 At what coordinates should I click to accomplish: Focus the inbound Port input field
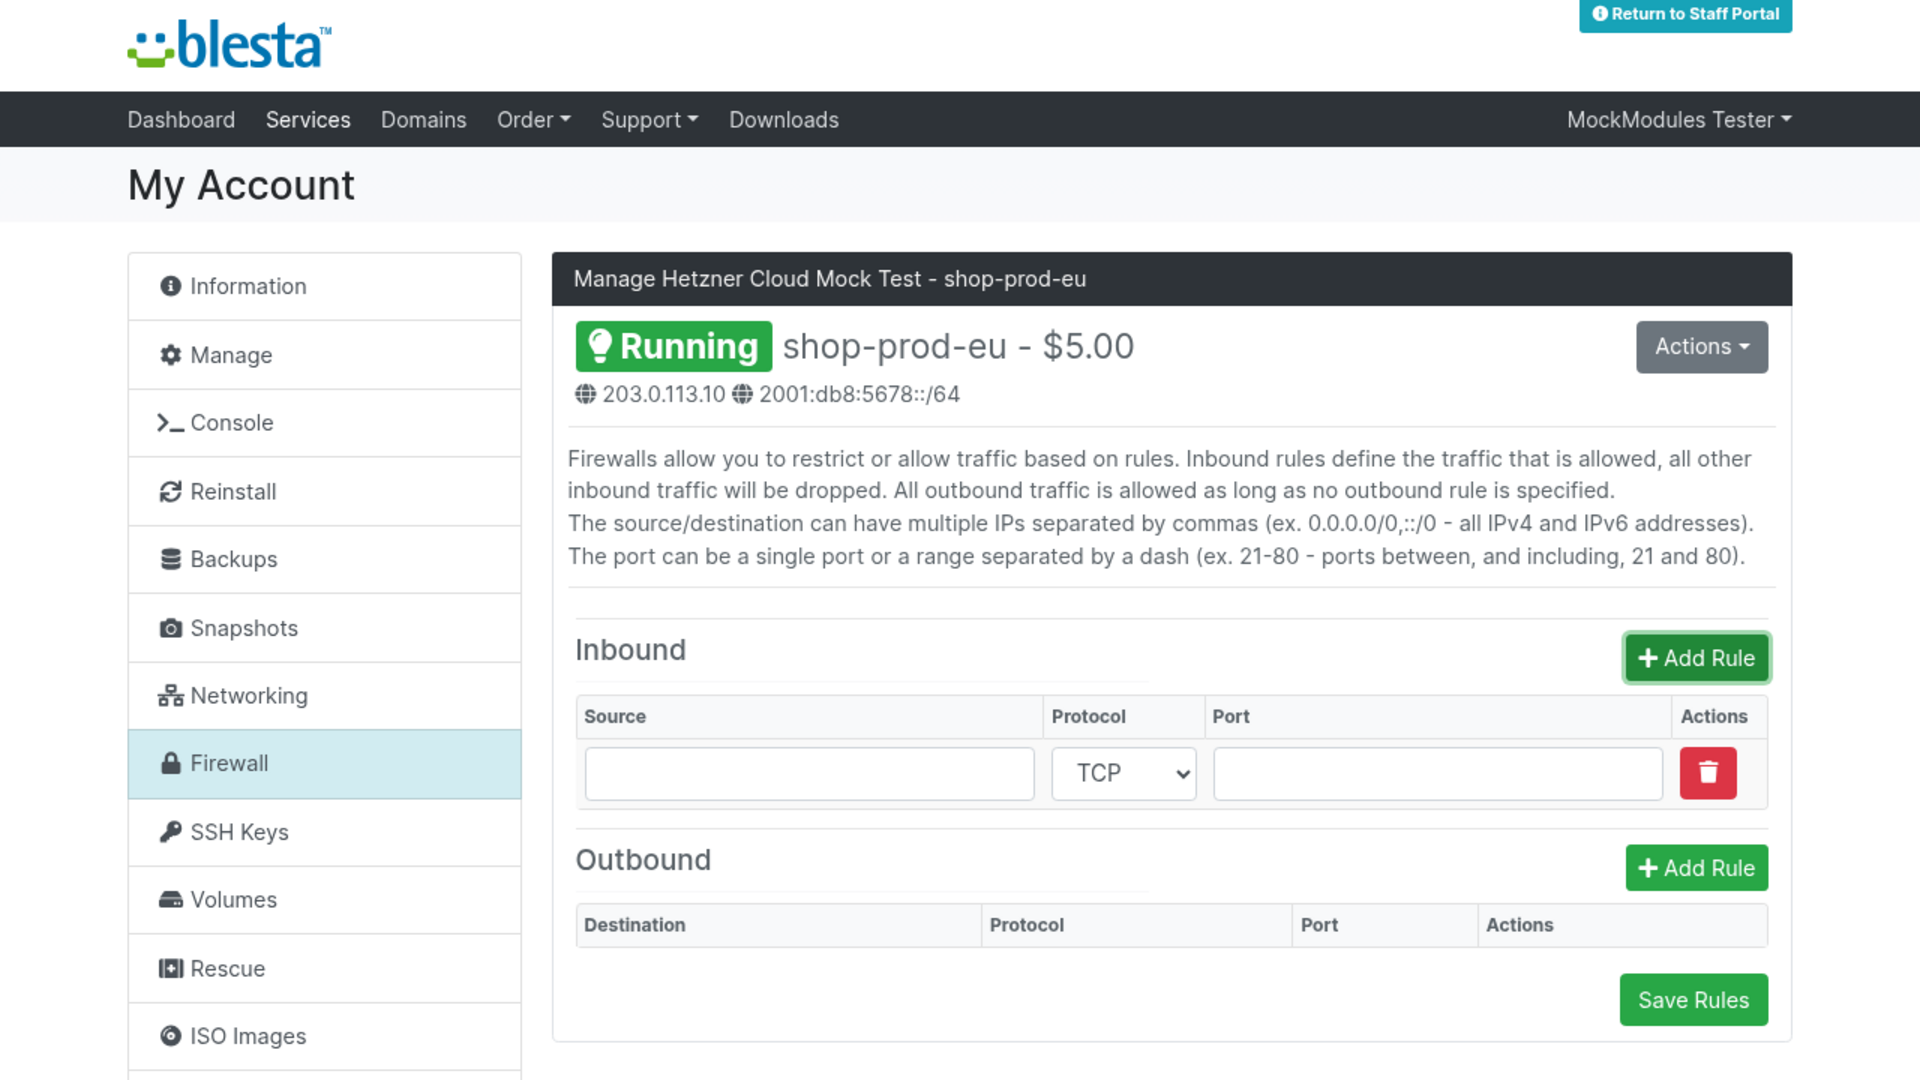(1438, 774)
